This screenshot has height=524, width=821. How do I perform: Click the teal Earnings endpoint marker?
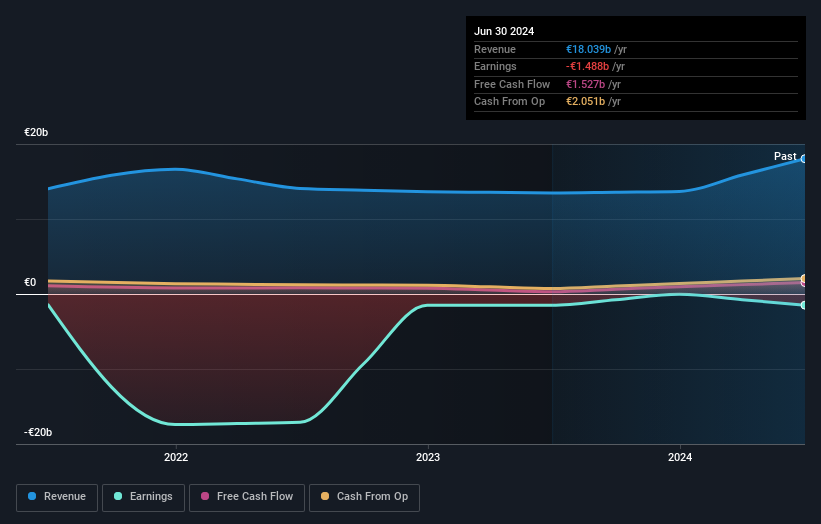pos(803,305)
